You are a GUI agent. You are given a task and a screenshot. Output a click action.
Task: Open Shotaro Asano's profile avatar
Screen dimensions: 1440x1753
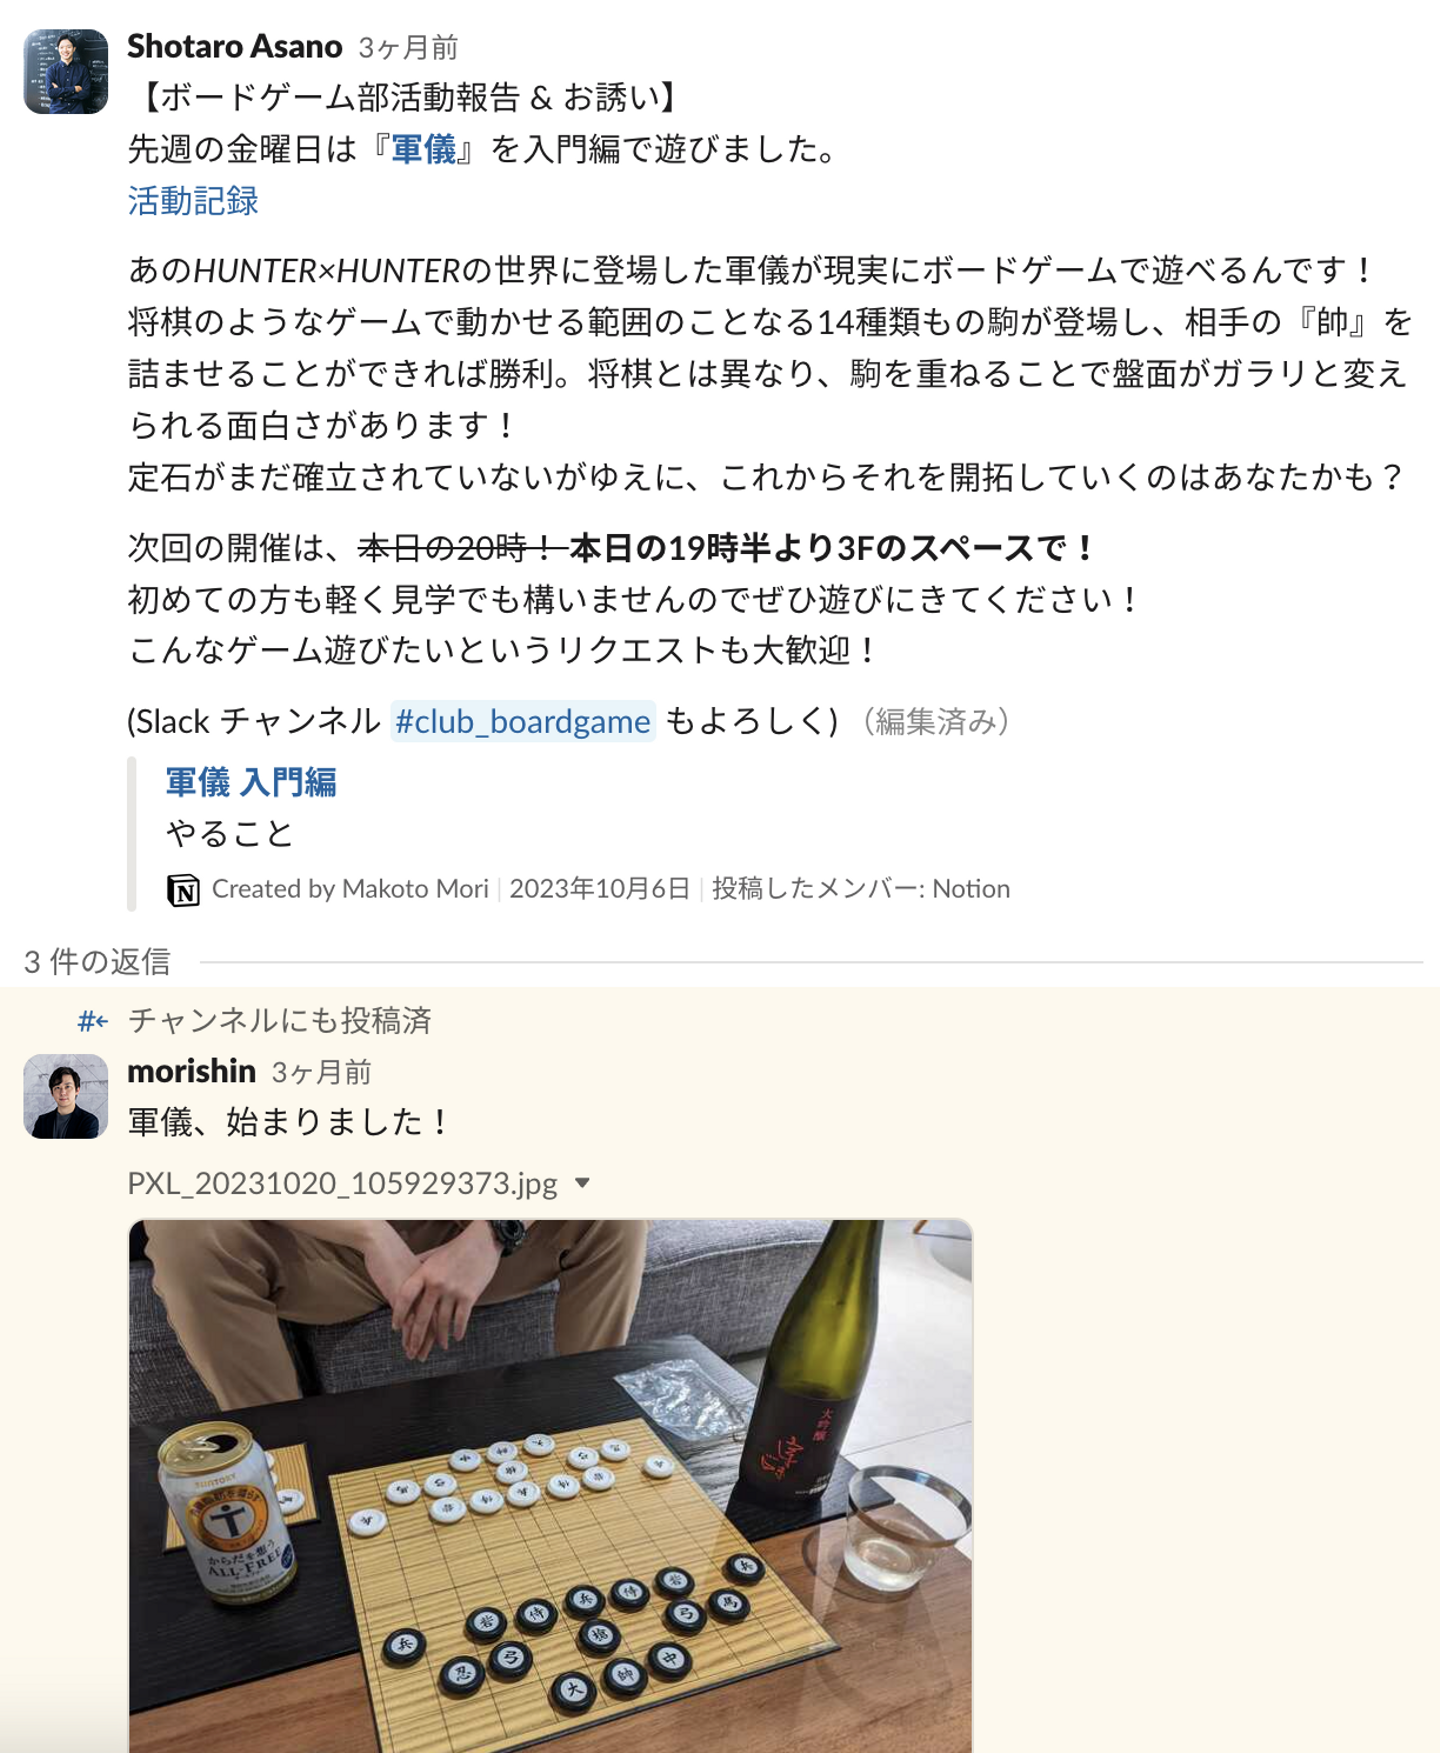coord(66,71)
